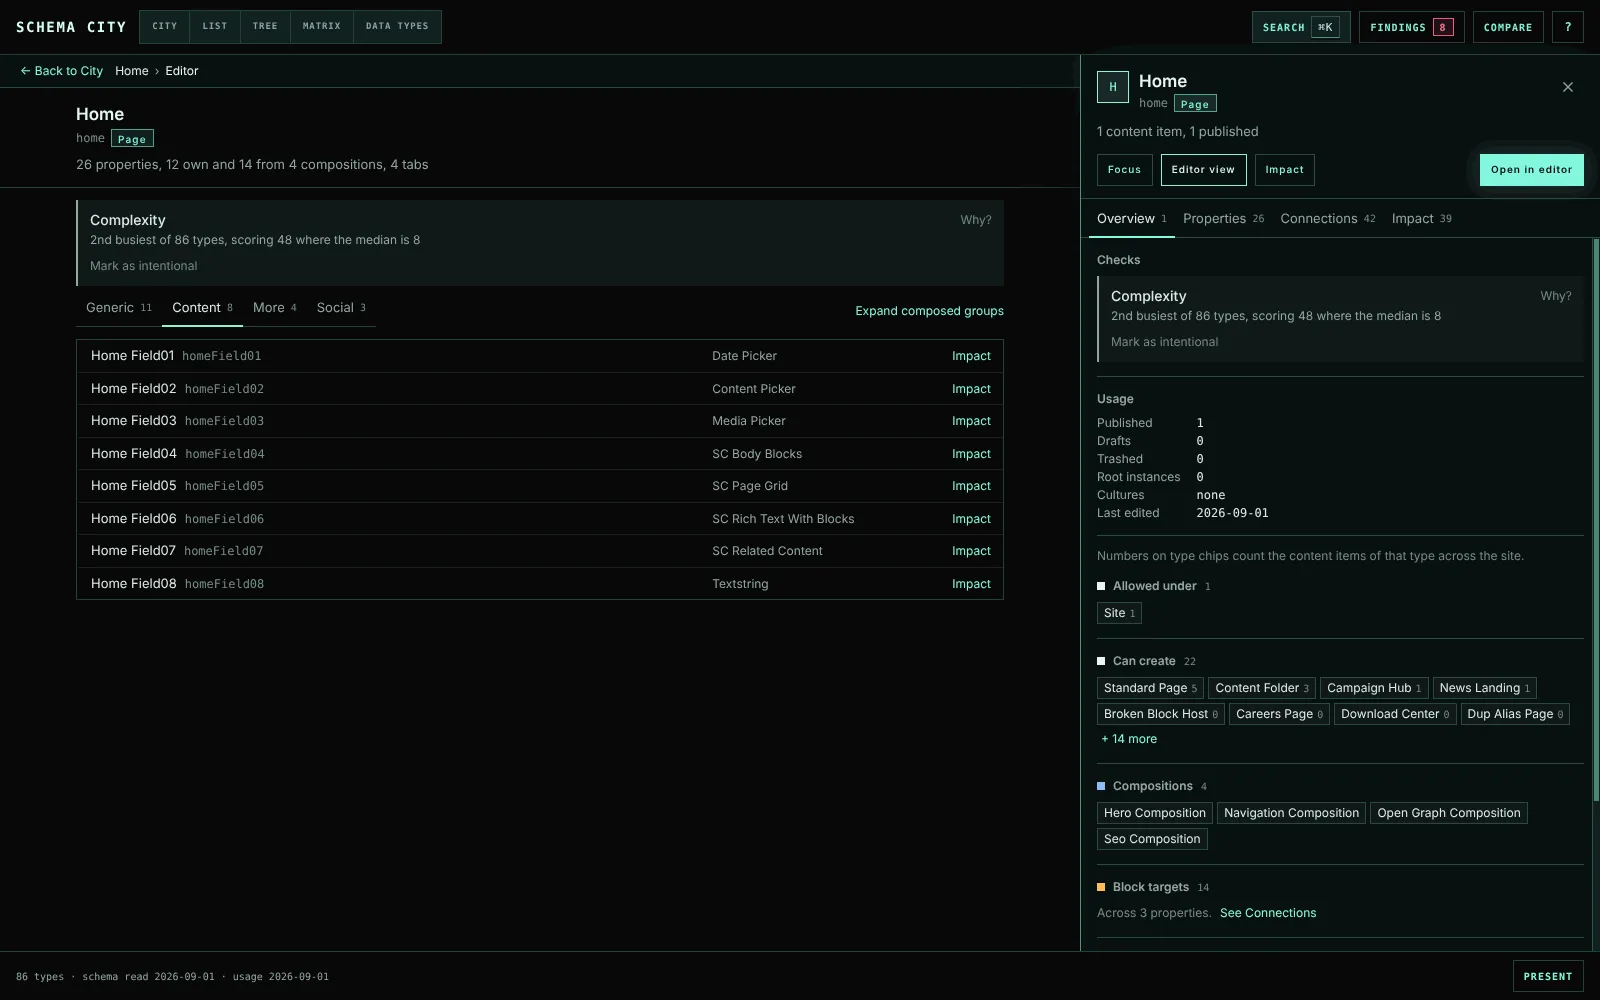Image resolution: width=1600 pixels, height=1000 pixels.
Task: Mark side panel Complexity as intentional
Action: 1164,342
